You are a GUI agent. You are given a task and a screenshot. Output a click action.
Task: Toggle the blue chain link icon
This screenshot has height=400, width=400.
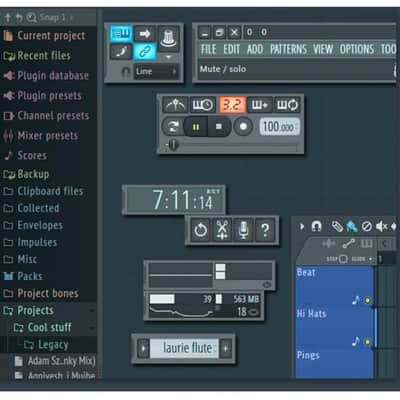pyautogui.click(x=145, y=51)
